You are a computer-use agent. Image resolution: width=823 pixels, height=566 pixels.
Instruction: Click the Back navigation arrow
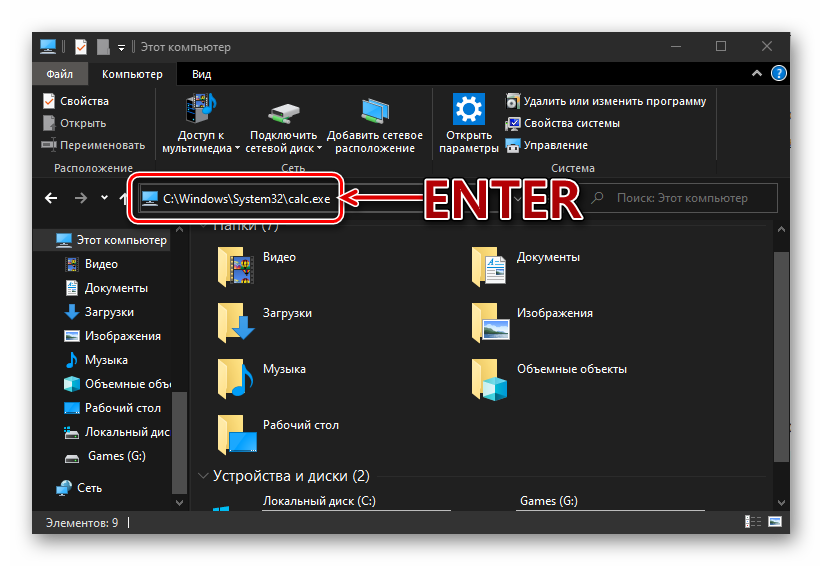pyautogui.click(x=52, y=198)
